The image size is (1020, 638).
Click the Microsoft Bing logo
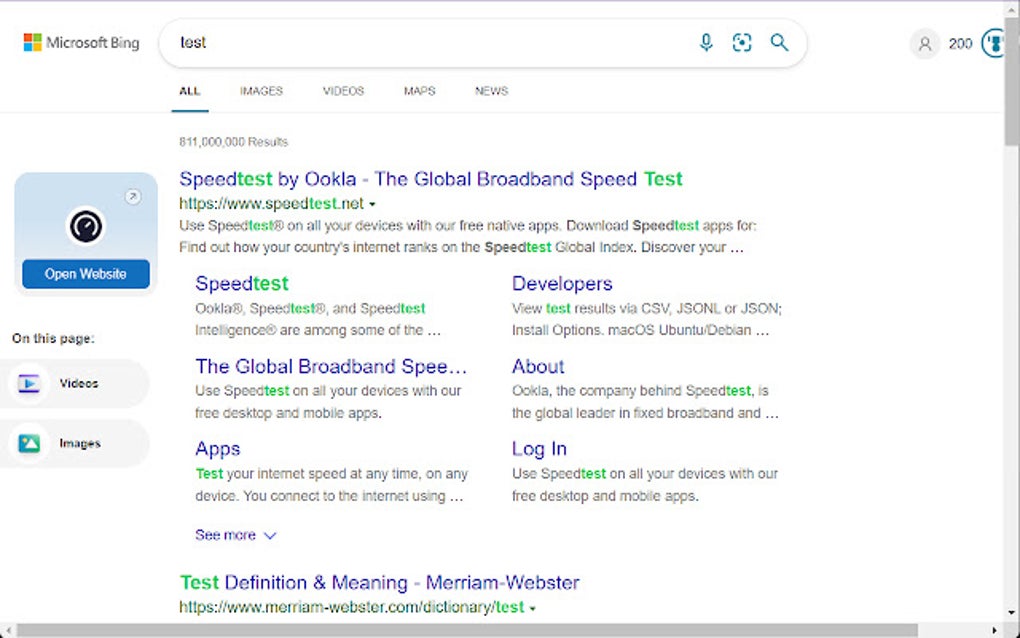(x=80, y=42)
